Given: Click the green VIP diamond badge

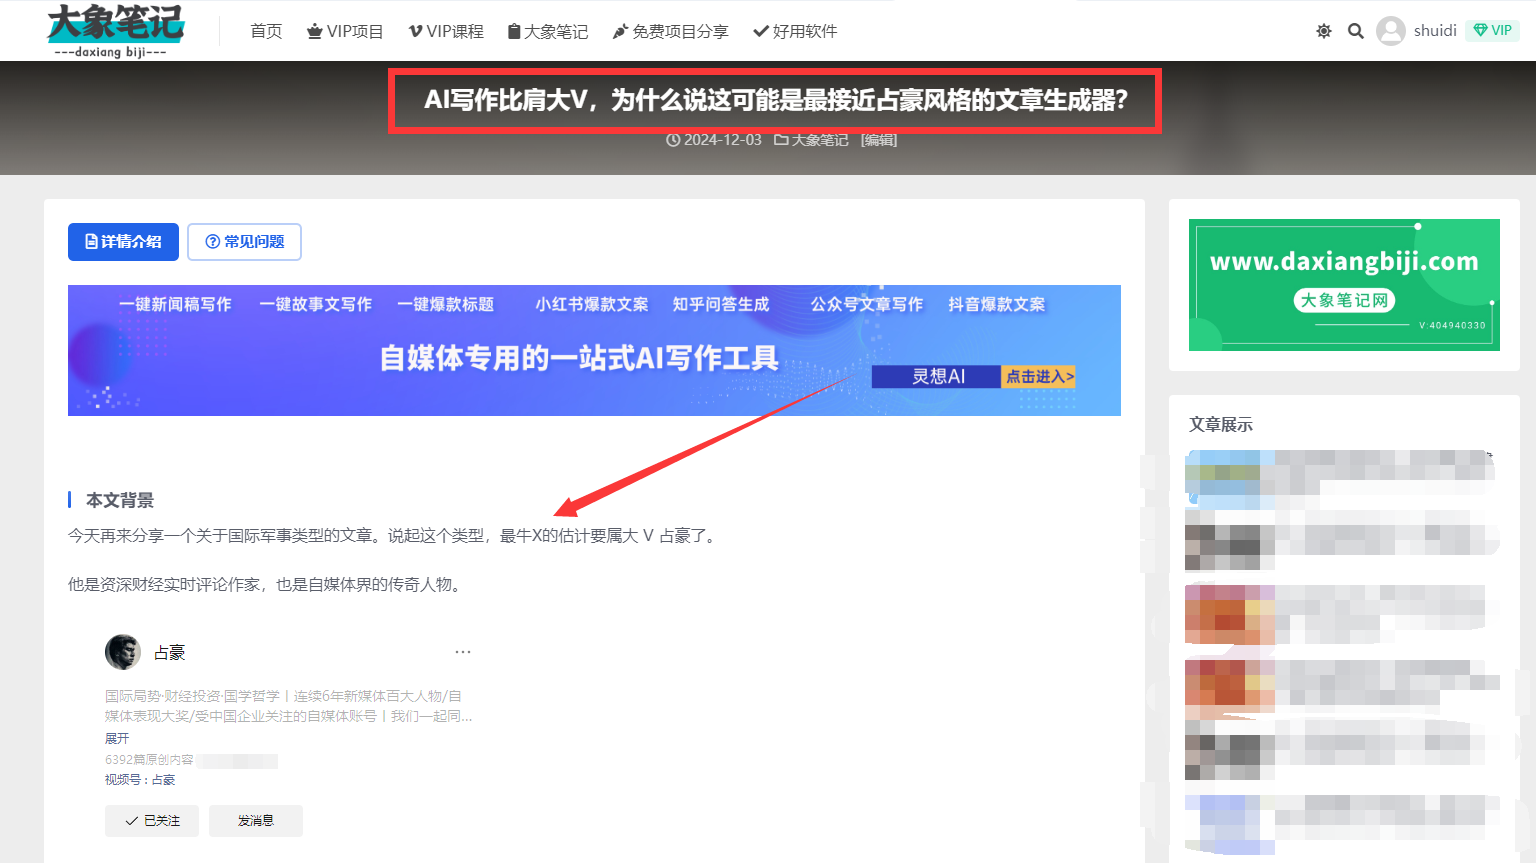Looking at the screenshot, I should pyautogui.click(x=1492, y=31).
